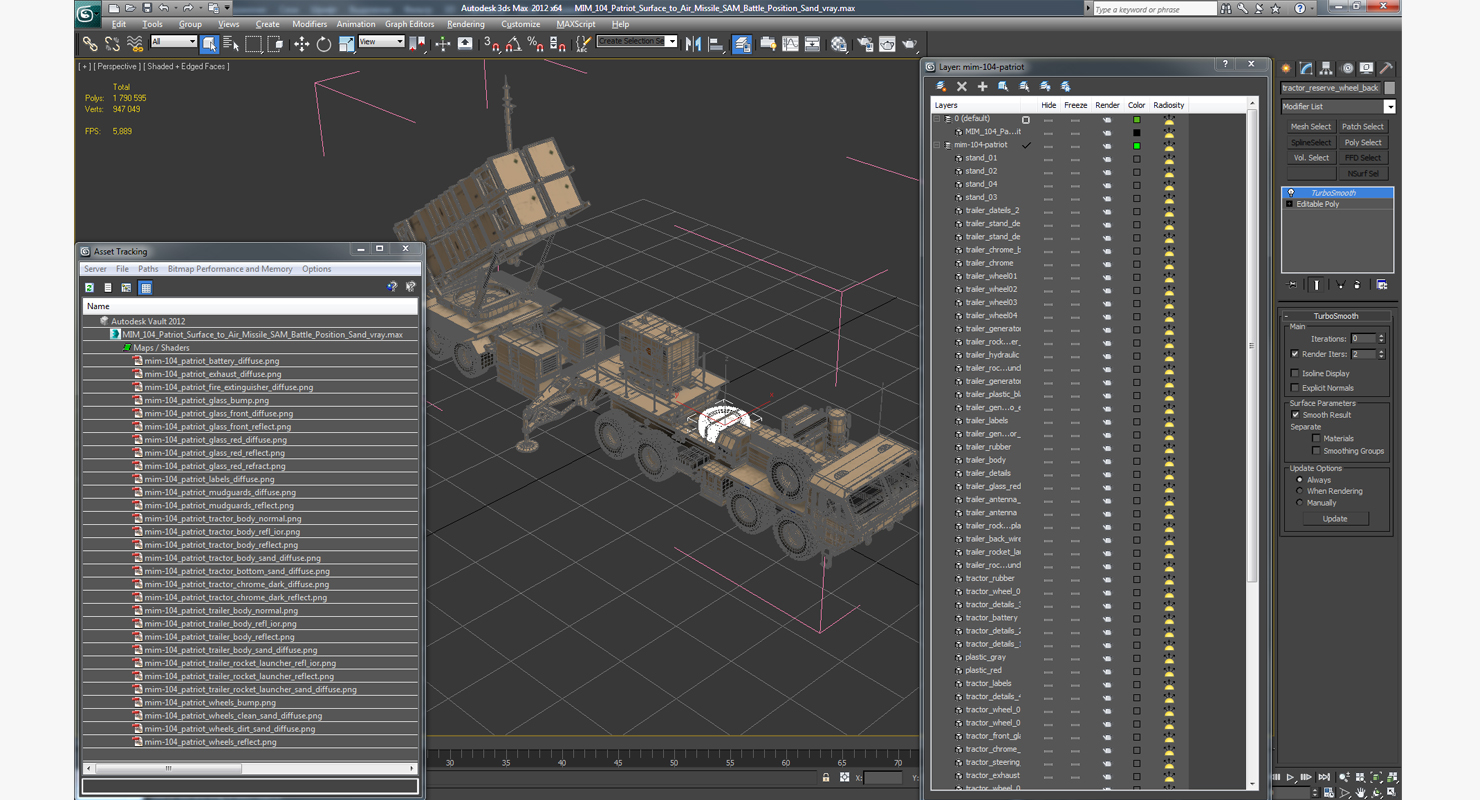Toggle the 3D Snaps tool

coord(491,44)
